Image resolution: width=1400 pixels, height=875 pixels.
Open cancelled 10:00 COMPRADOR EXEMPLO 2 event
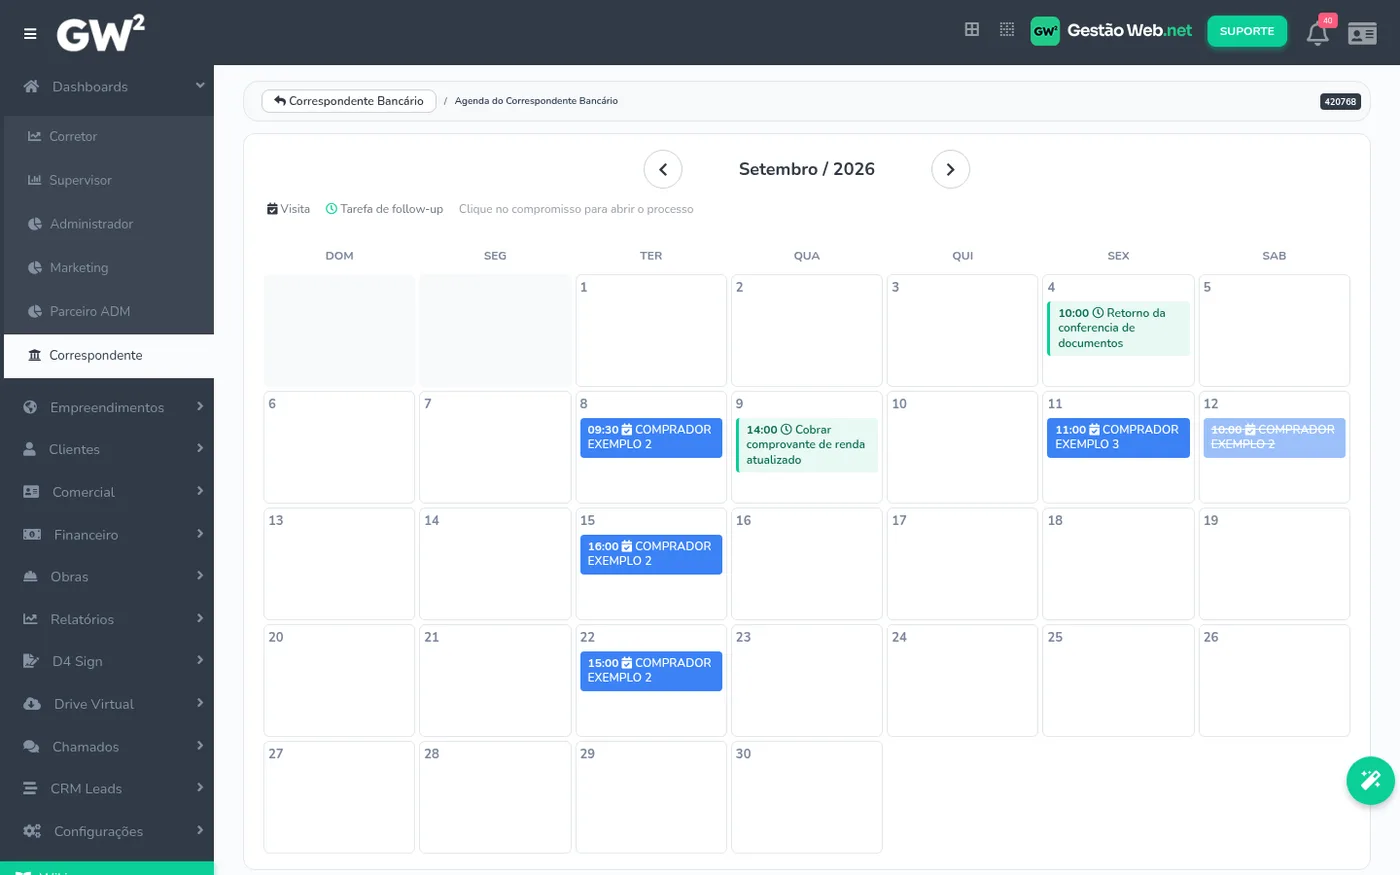point(1274,438)
